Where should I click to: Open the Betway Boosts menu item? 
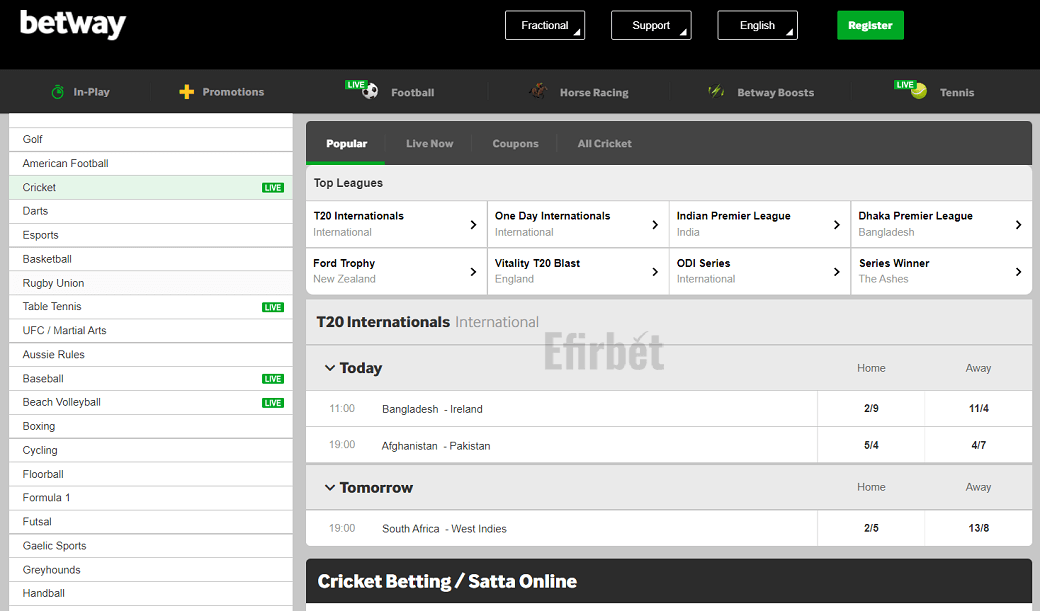pyautogui.click(x=775, y=92)
